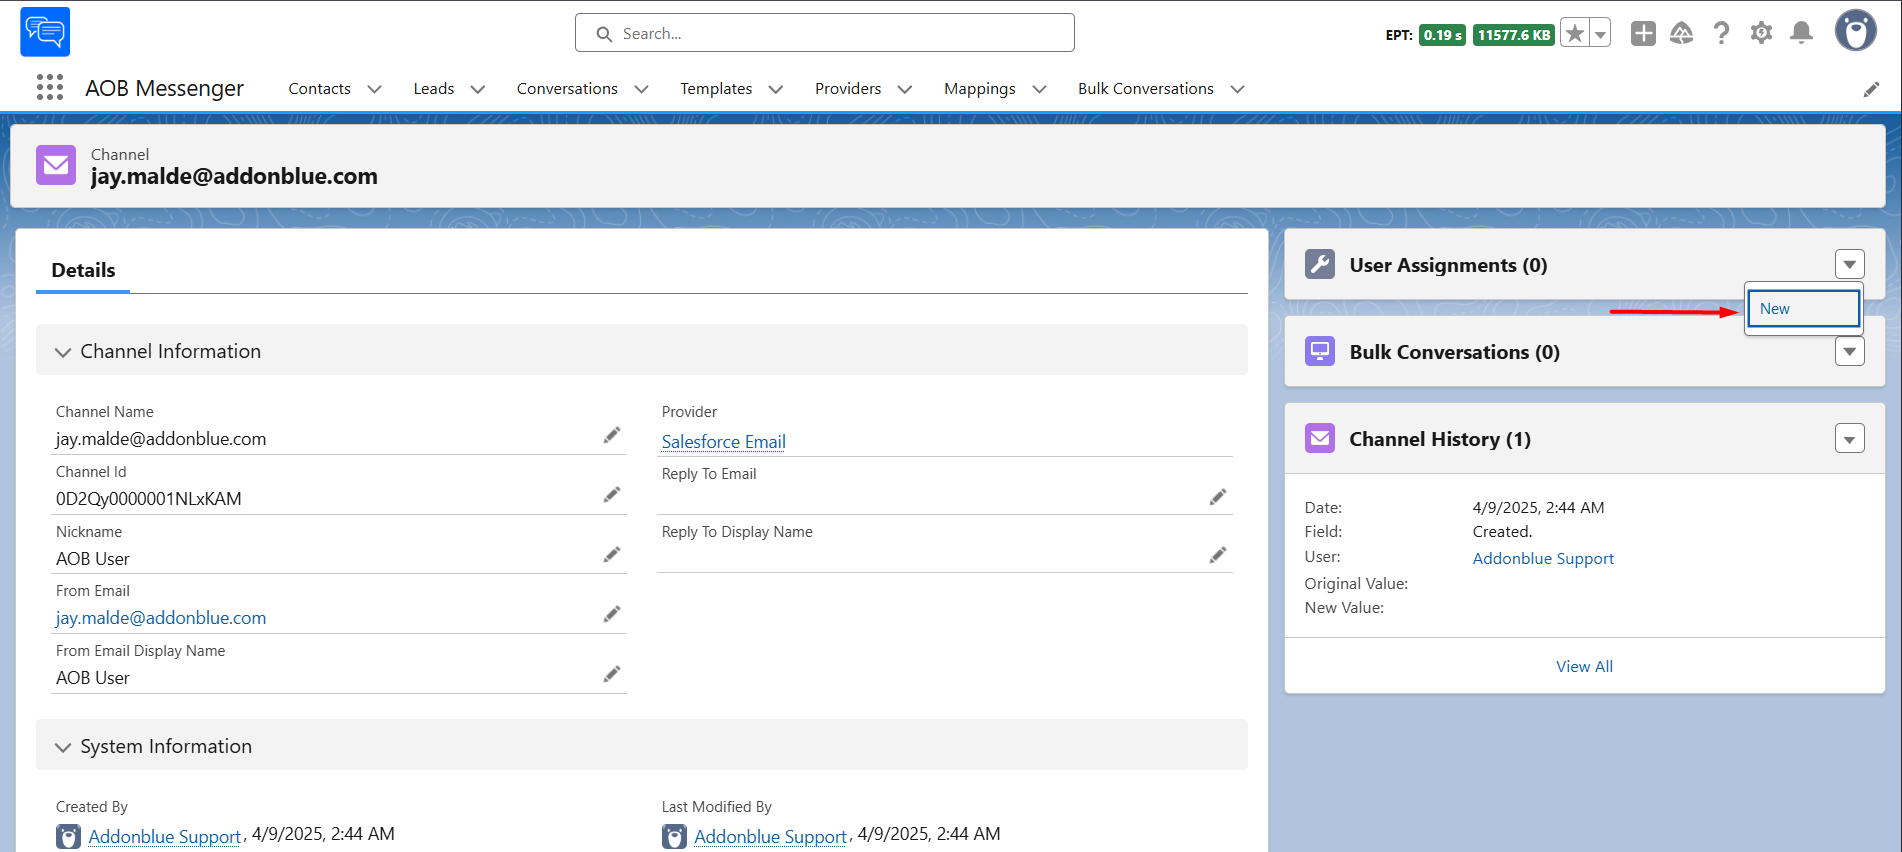The height and width of the screenshot is (852, 1902).
Task: Click the favorites star icon
Action: click(1575, 34)
